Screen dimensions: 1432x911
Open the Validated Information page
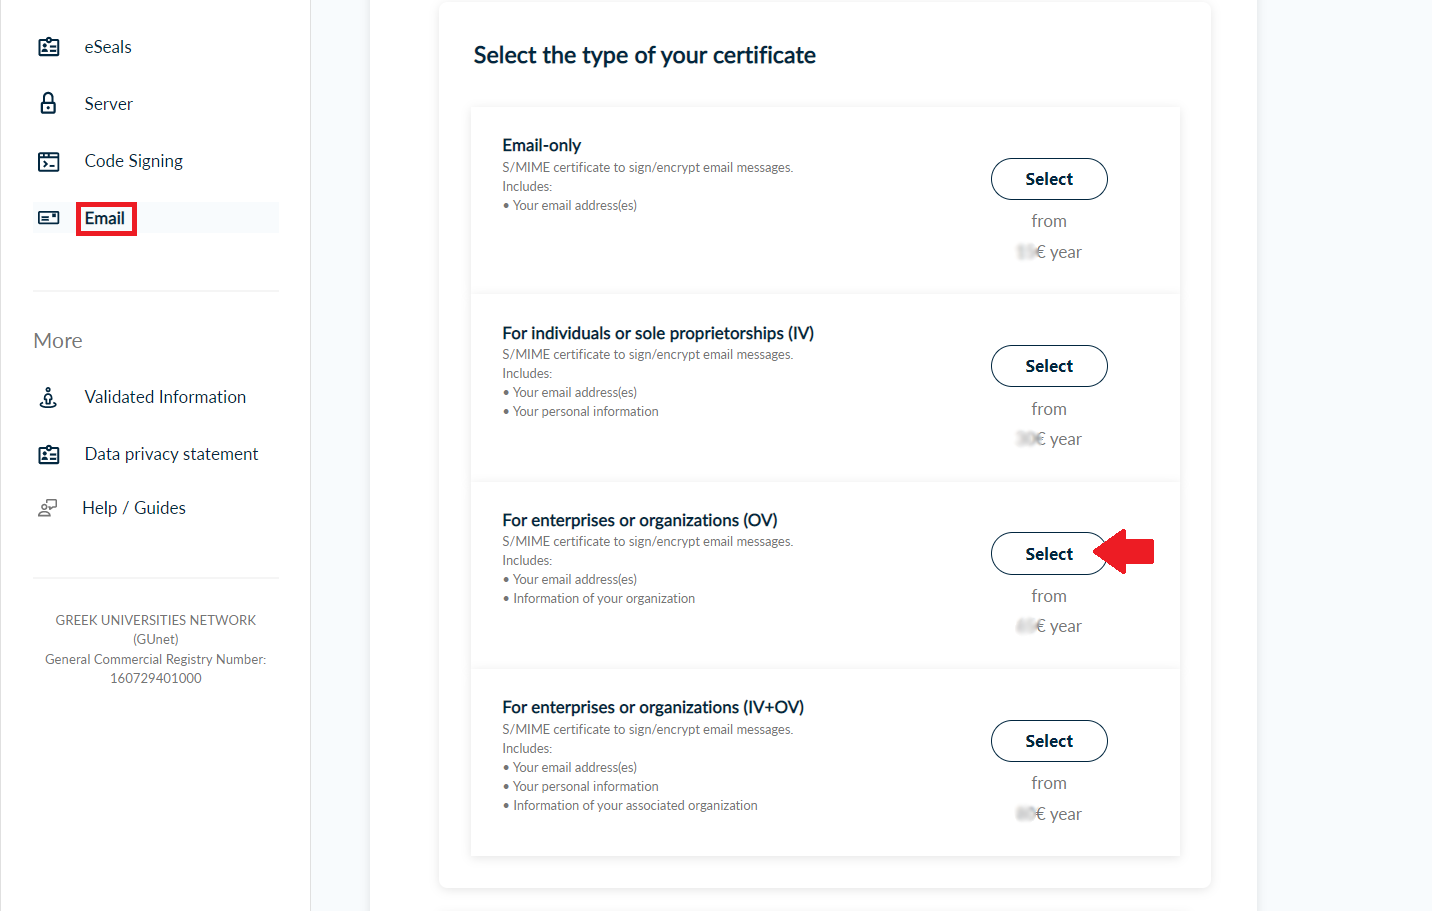point(165,397)
